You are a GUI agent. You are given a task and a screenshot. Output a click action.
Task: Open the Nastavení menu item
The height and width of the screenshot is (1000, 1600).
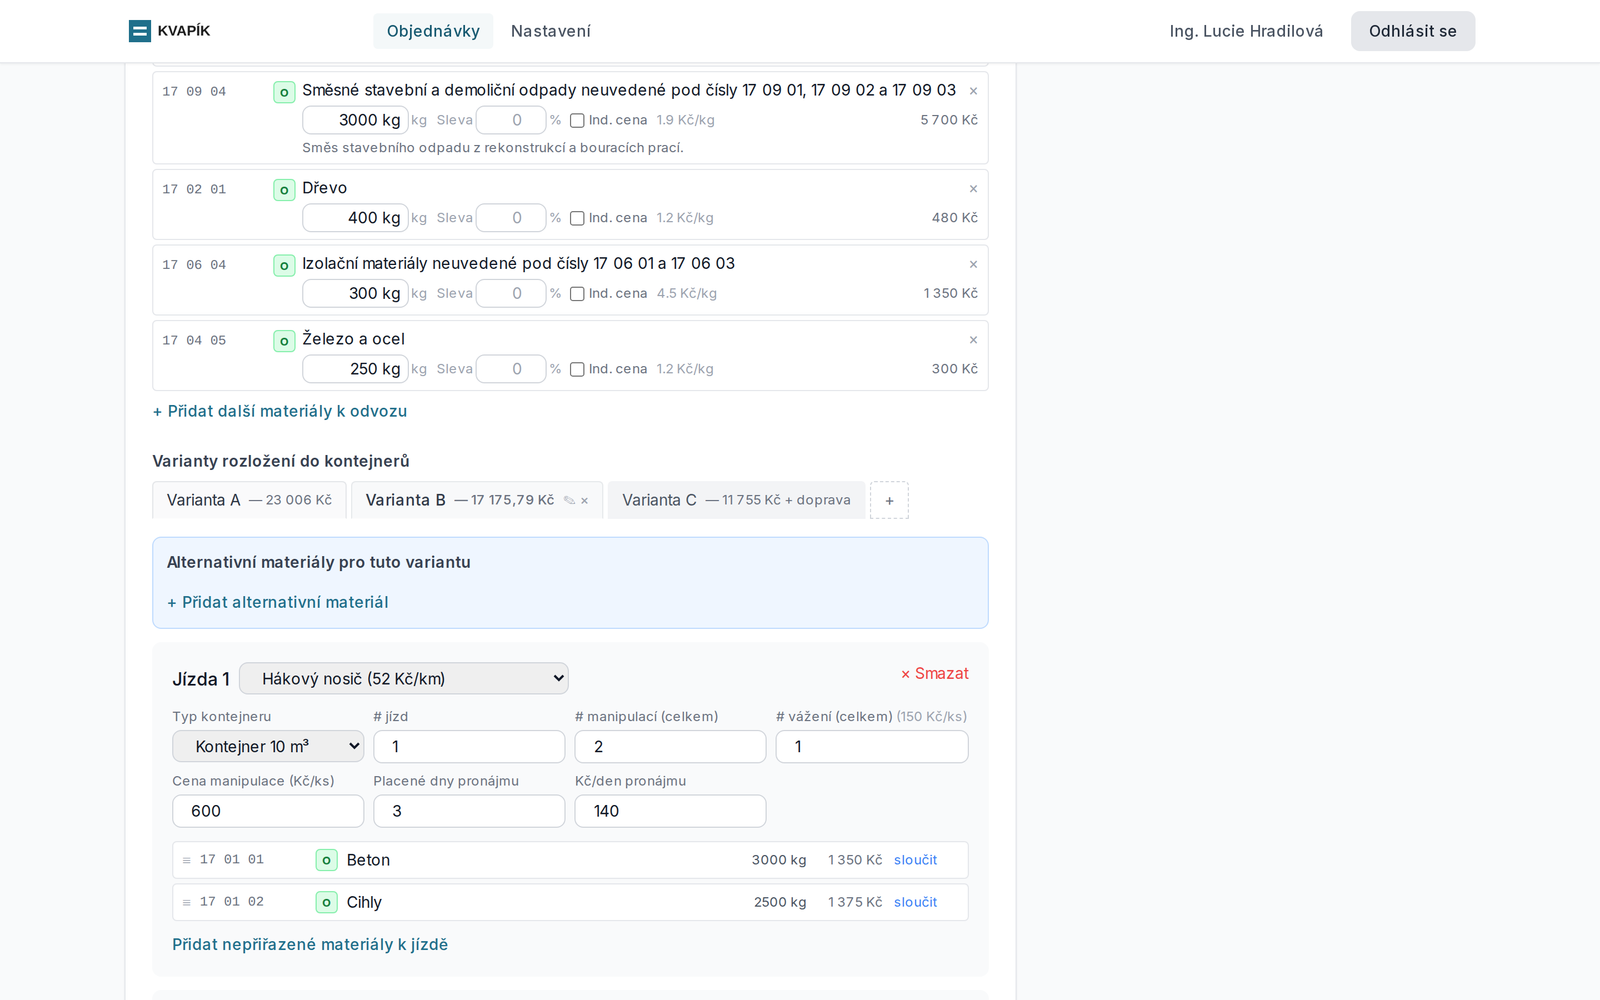(551, 31)
